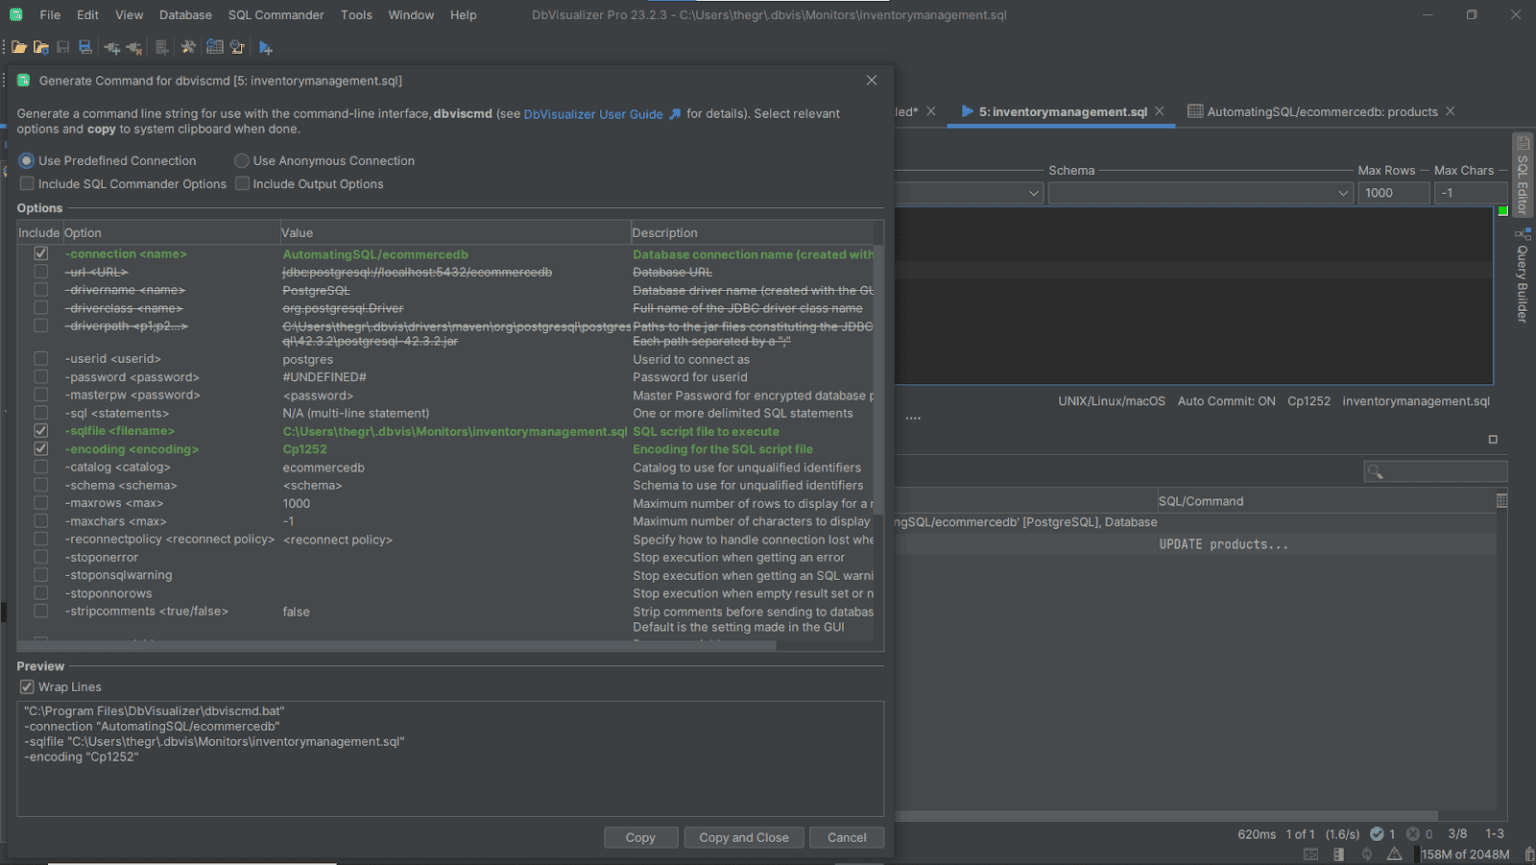Open the SQL Commander menu
The height and width of the screenshot is (865, 1536).
275,14
